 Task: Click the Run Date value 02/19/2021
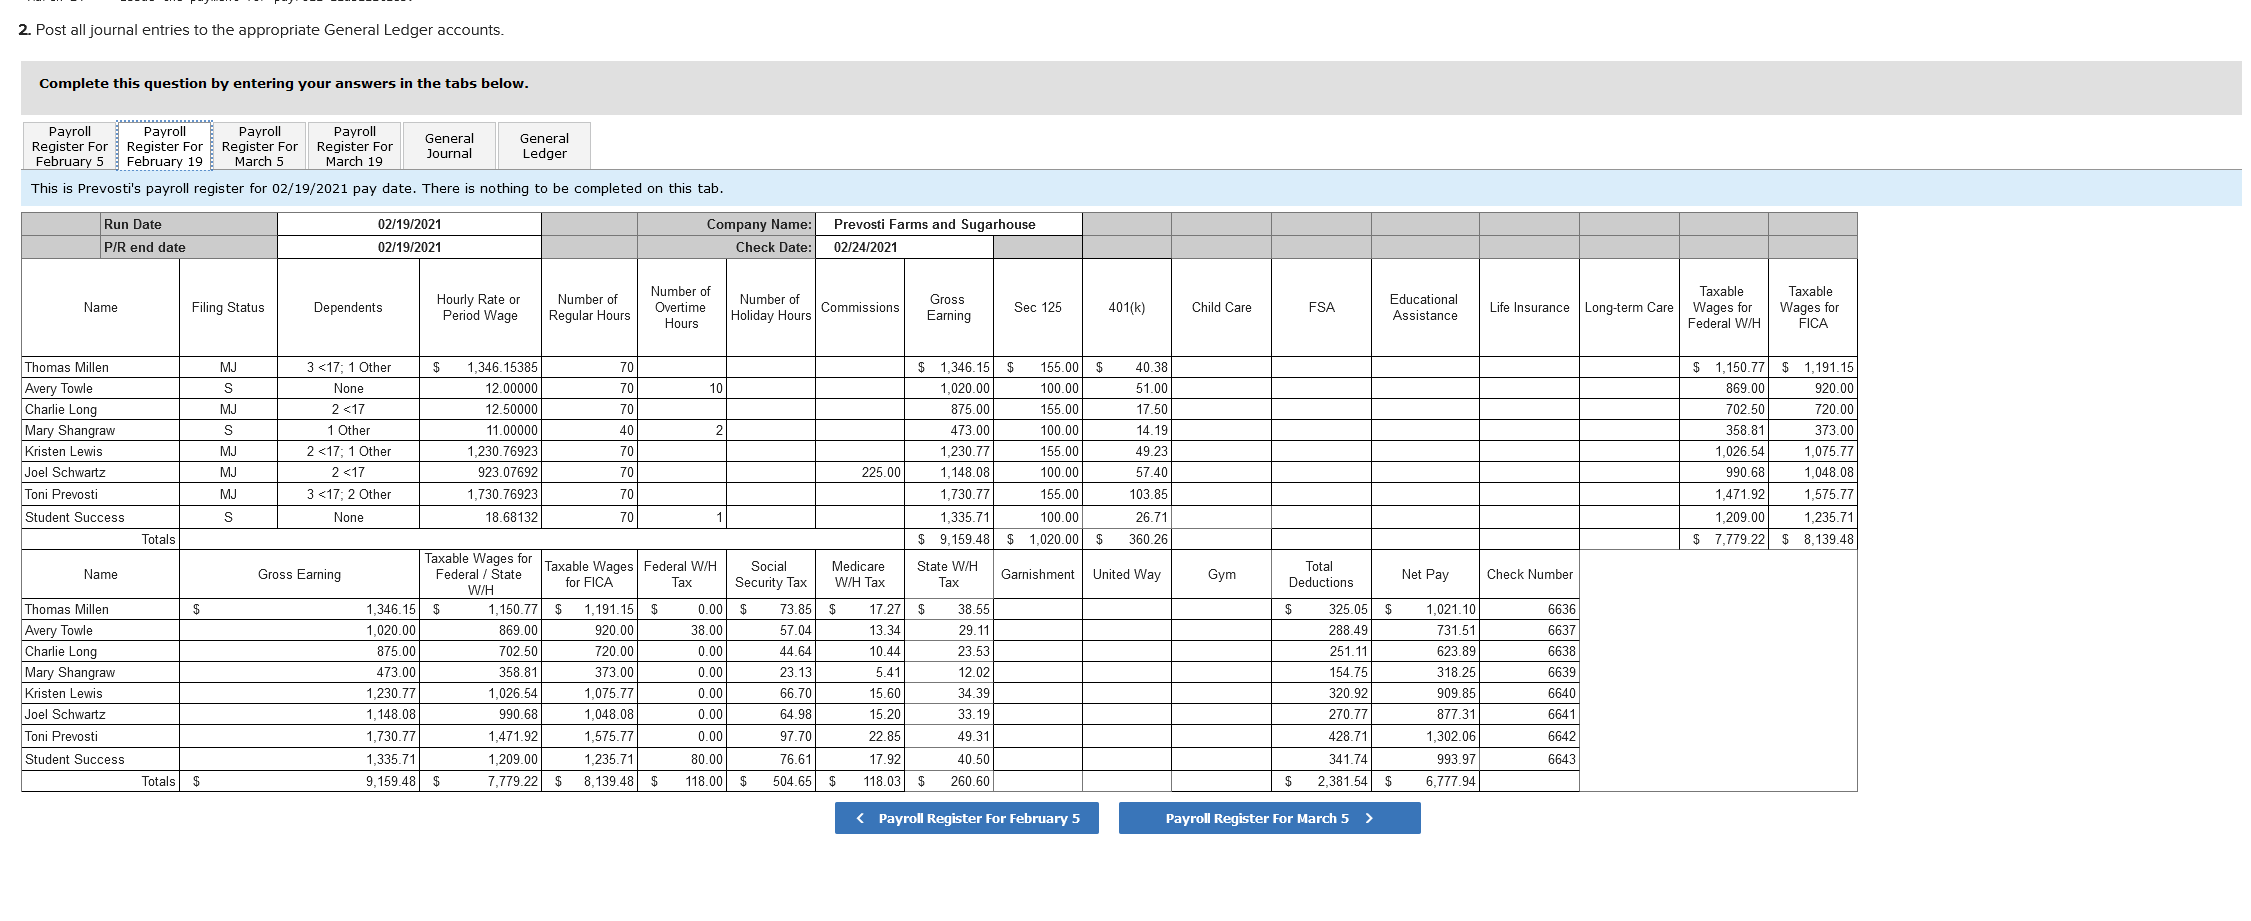pyautogui.click(x=409, y=224)
